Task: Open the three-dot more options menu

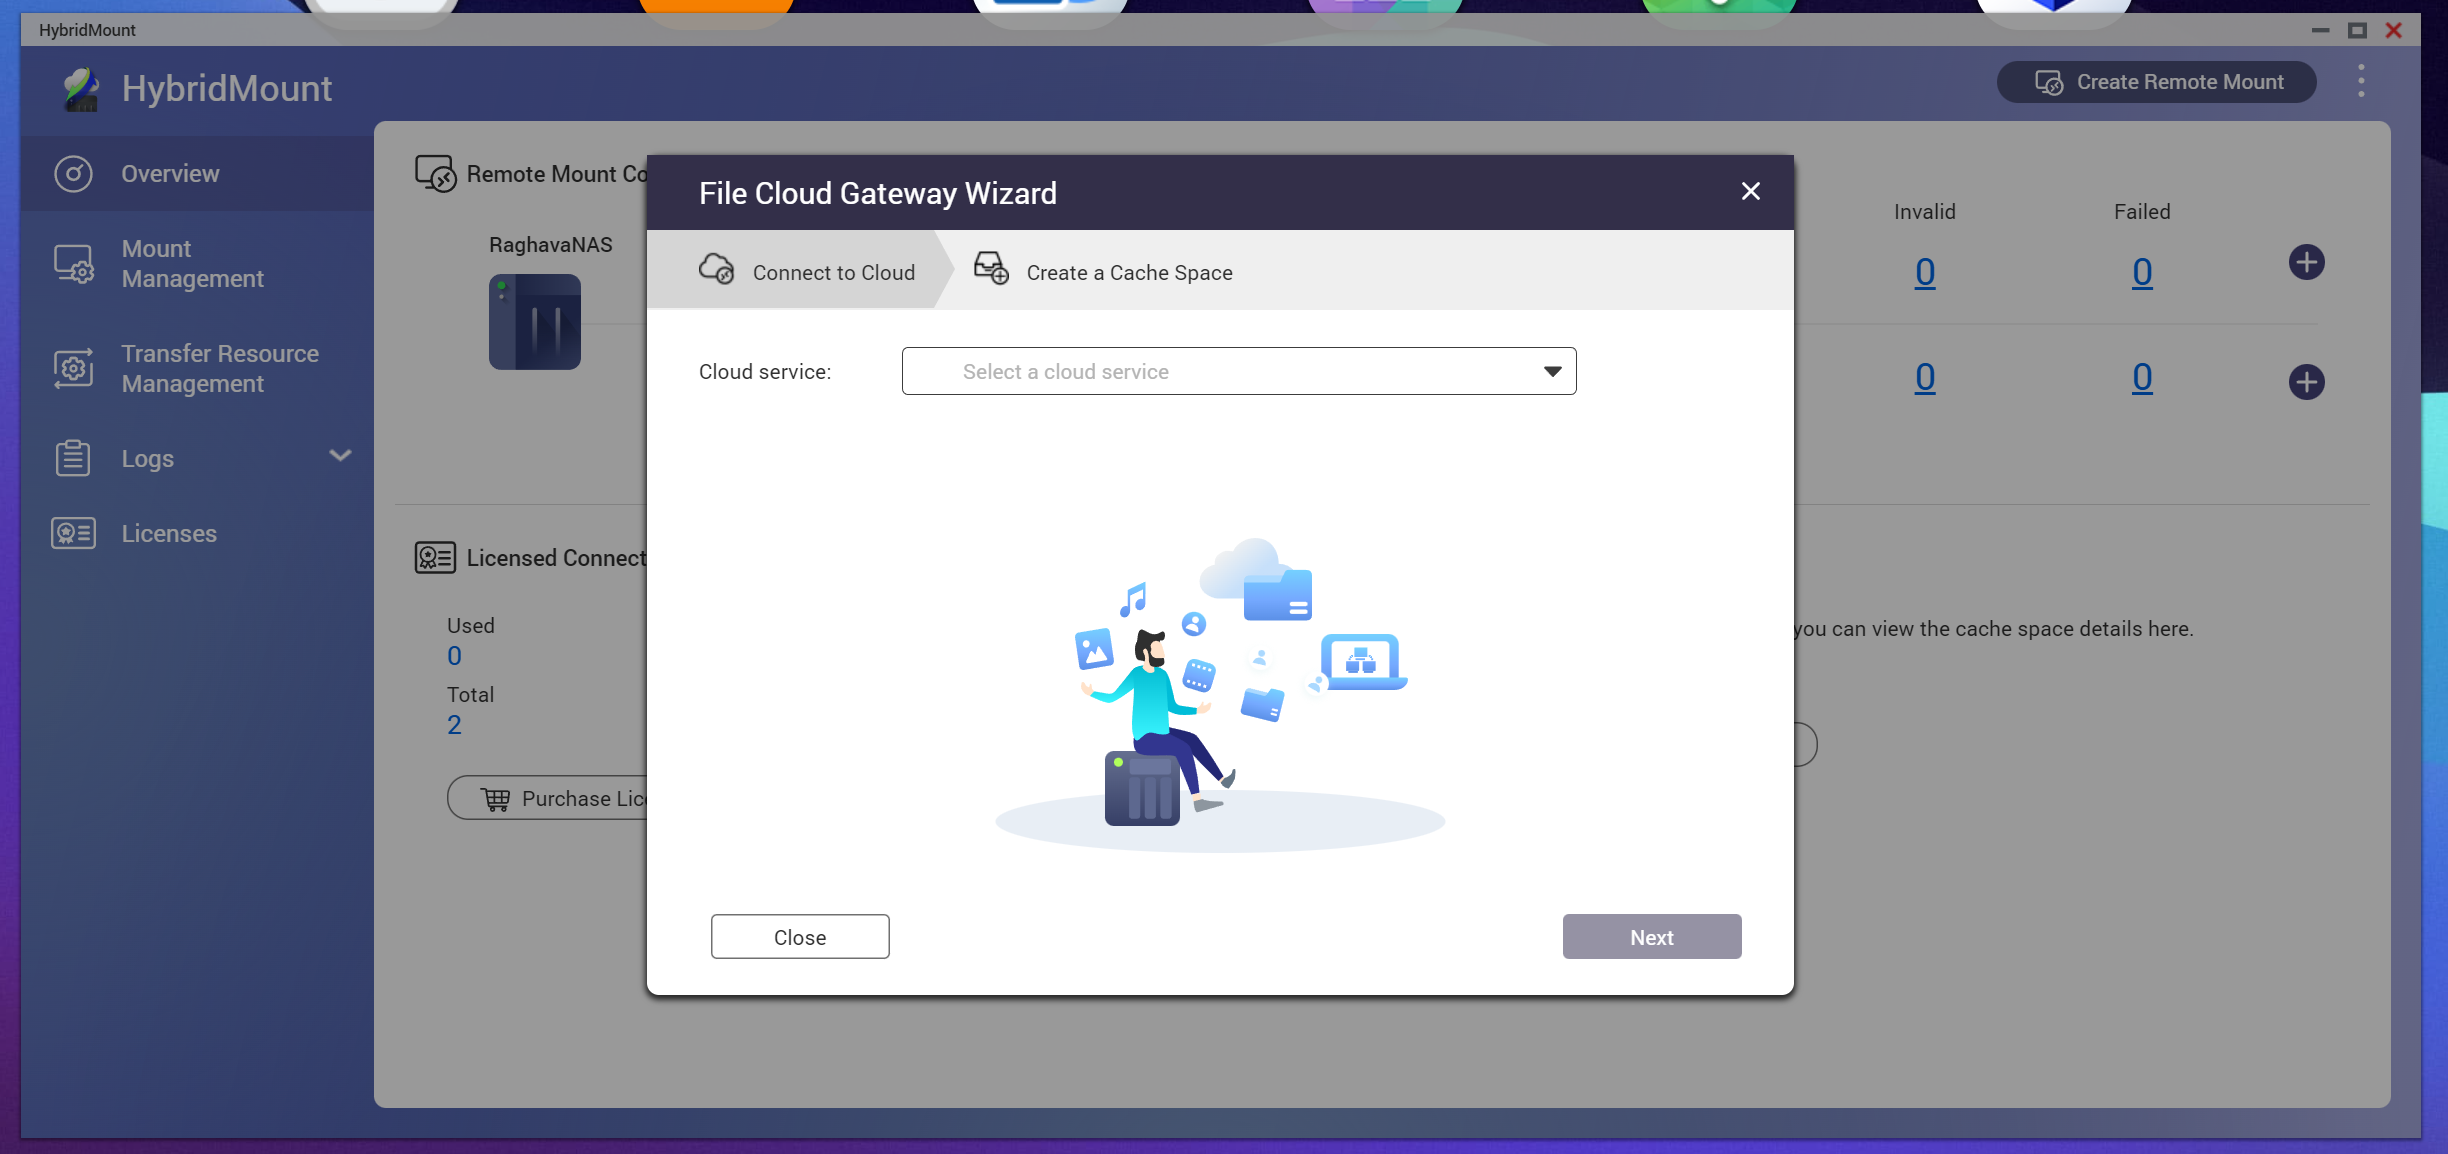Action: click(x=2361, y=81)
